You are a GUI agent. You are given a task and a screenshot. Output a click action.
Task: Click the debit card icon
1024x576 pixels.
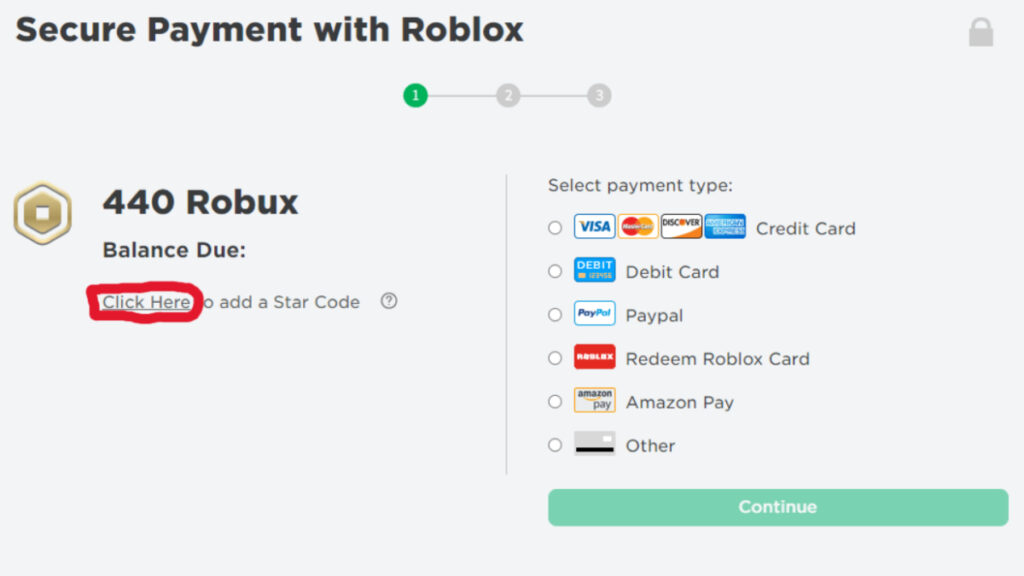595,270
